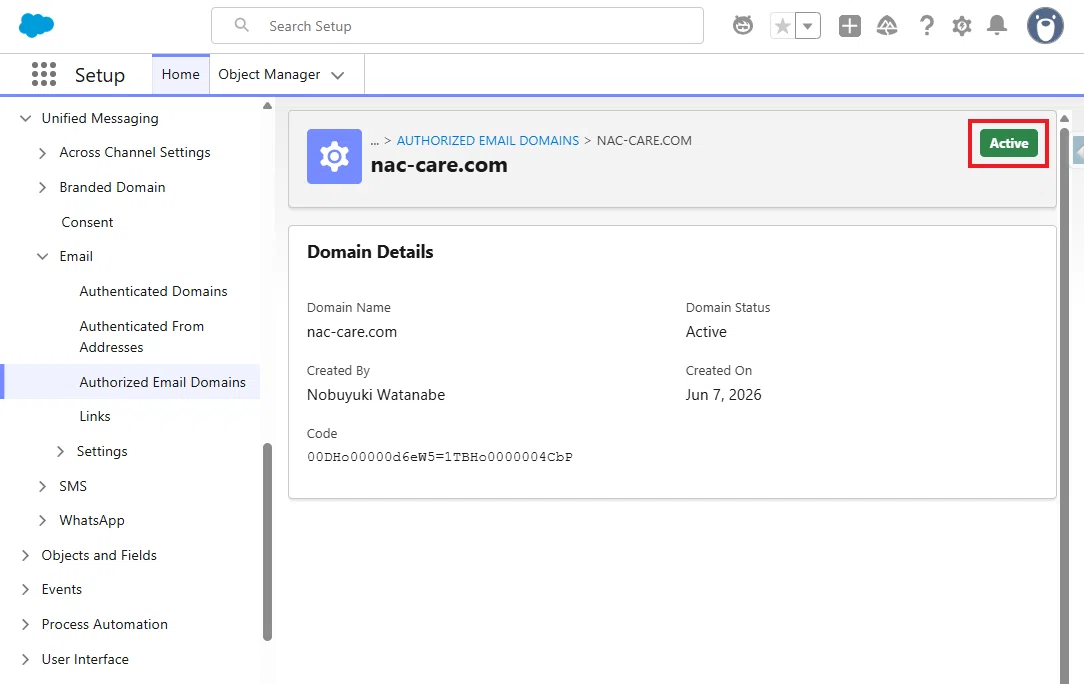Screen dimensions: 1084x684
Task: Open the Trailhead guidance icon
Action: [x=887, y=26]
